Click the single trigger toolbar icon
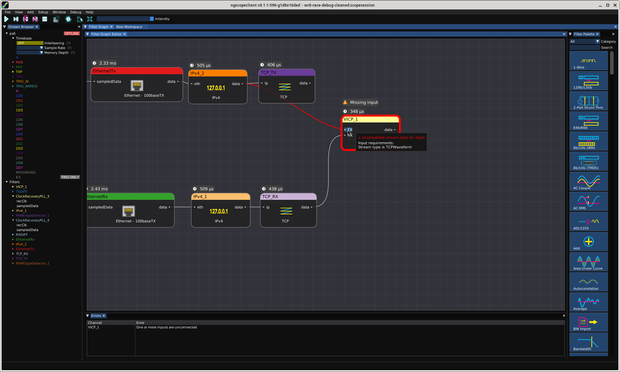This screenshot has height=372, width=620. (x=16, y=19)
